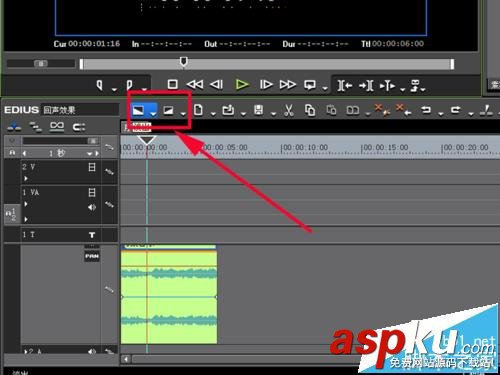The image size is (500, 375).
Task: Toggle video mute on track 1 VA
Action: [92, 192]
